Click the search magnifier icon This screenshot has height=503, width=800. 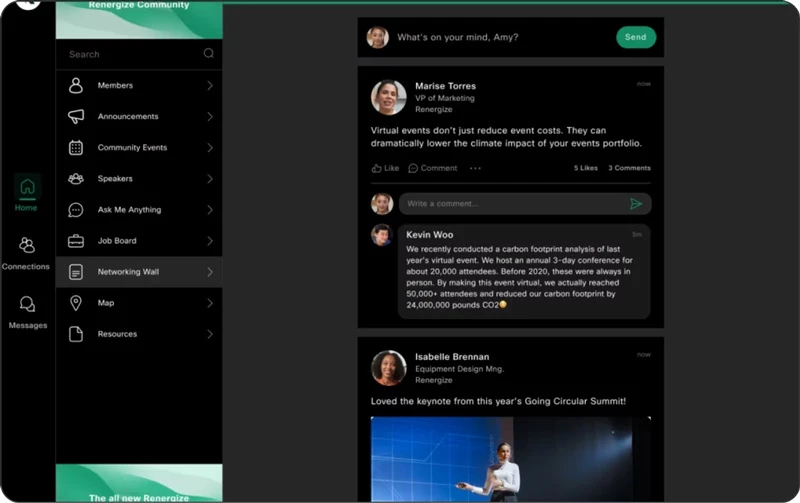pyautogui.click(x=209, y=54)
